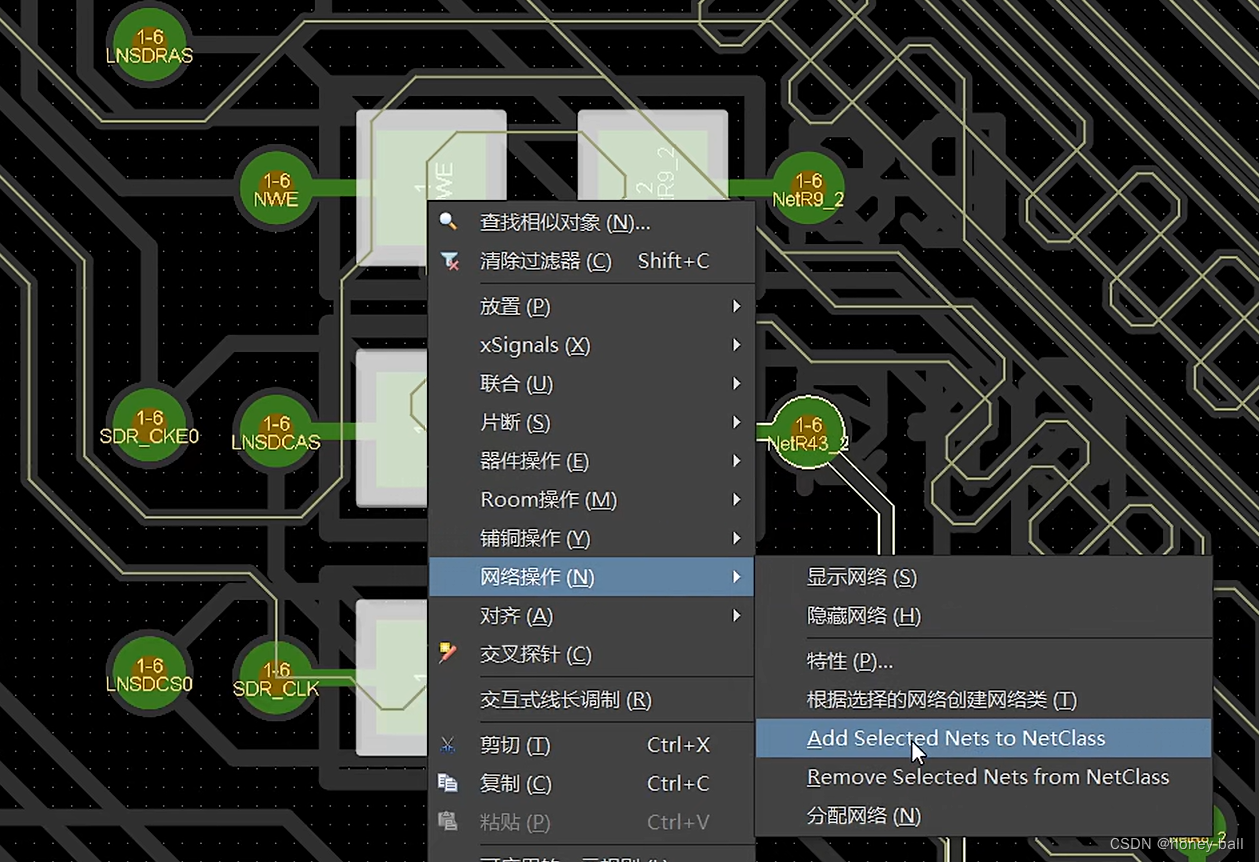
Task: Click the copy icon beside 复制
Action: click(448, 783)
